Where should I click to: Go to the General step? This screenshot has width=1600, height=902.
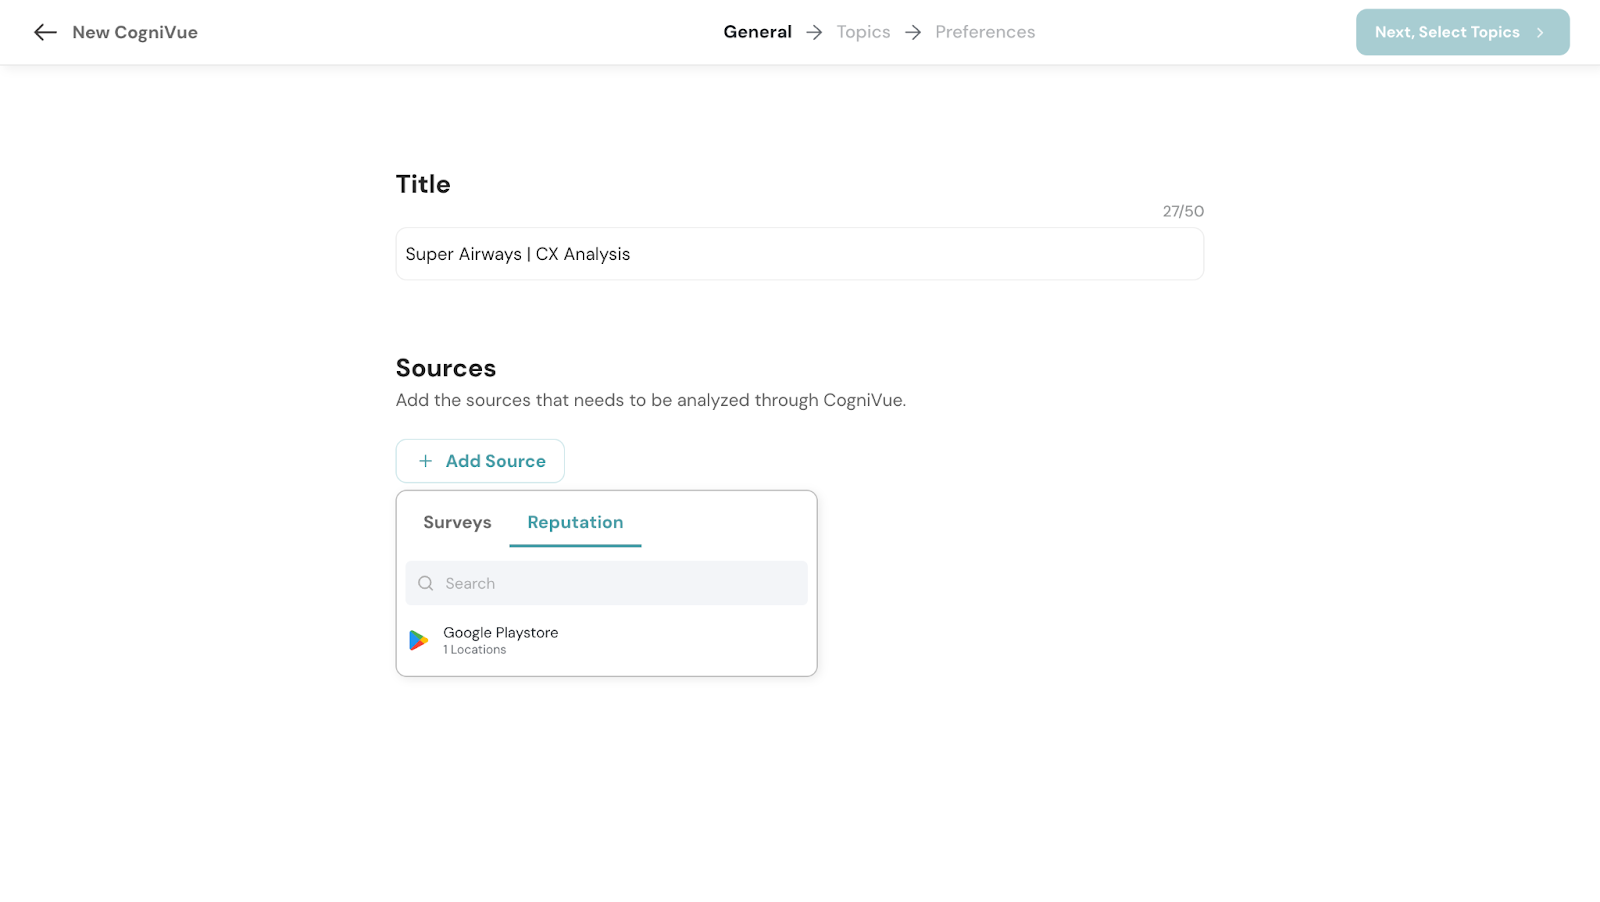pyautogui.click(x=757, y=32)
